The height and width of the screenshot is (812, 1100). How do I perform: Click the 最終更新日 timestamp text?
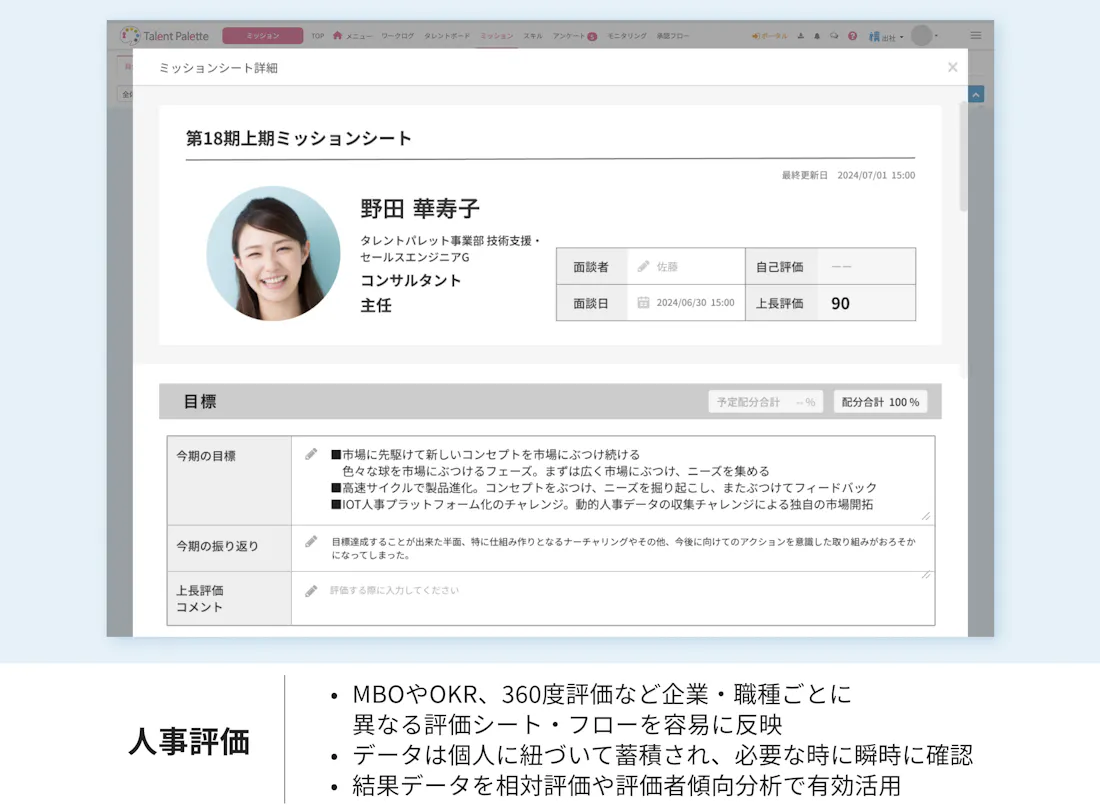[848, 175]
